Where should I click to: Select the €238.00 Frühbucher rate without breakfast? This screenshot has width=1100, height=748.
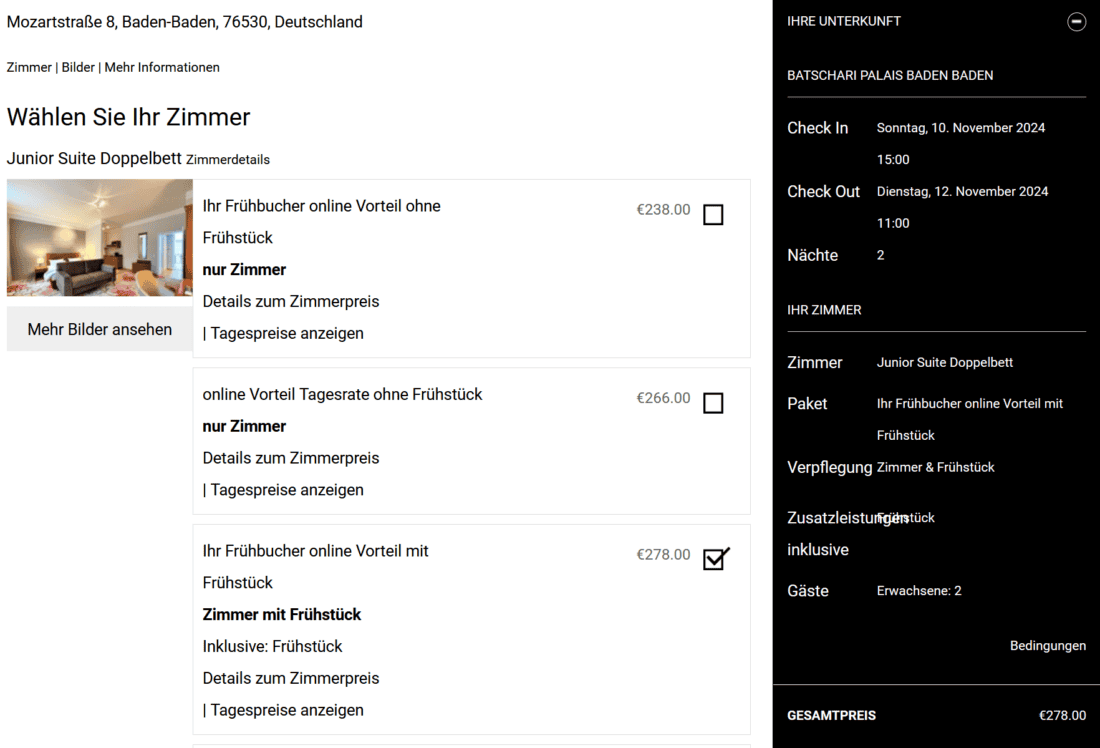(713, 215)
